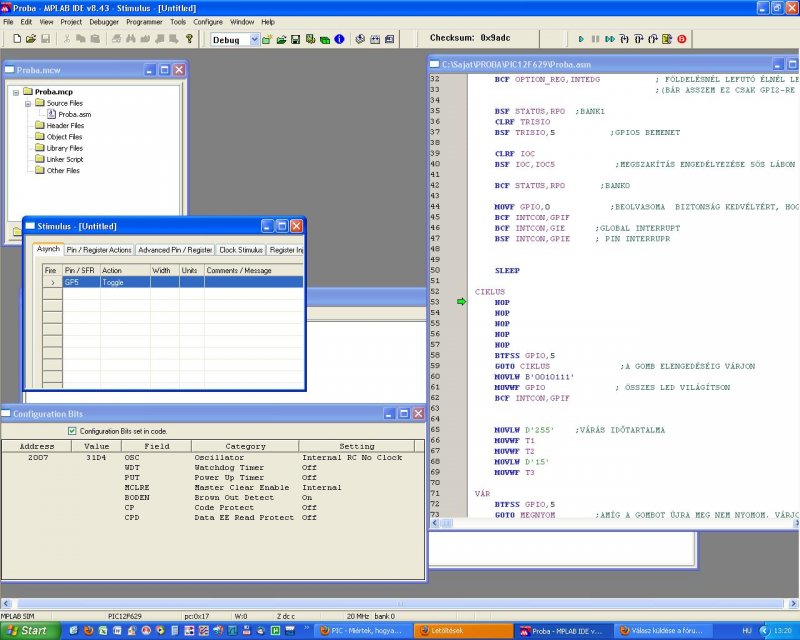Click the blue Project Info icon
The height and width of the screenshot is (640, 800).
[339, 39]
